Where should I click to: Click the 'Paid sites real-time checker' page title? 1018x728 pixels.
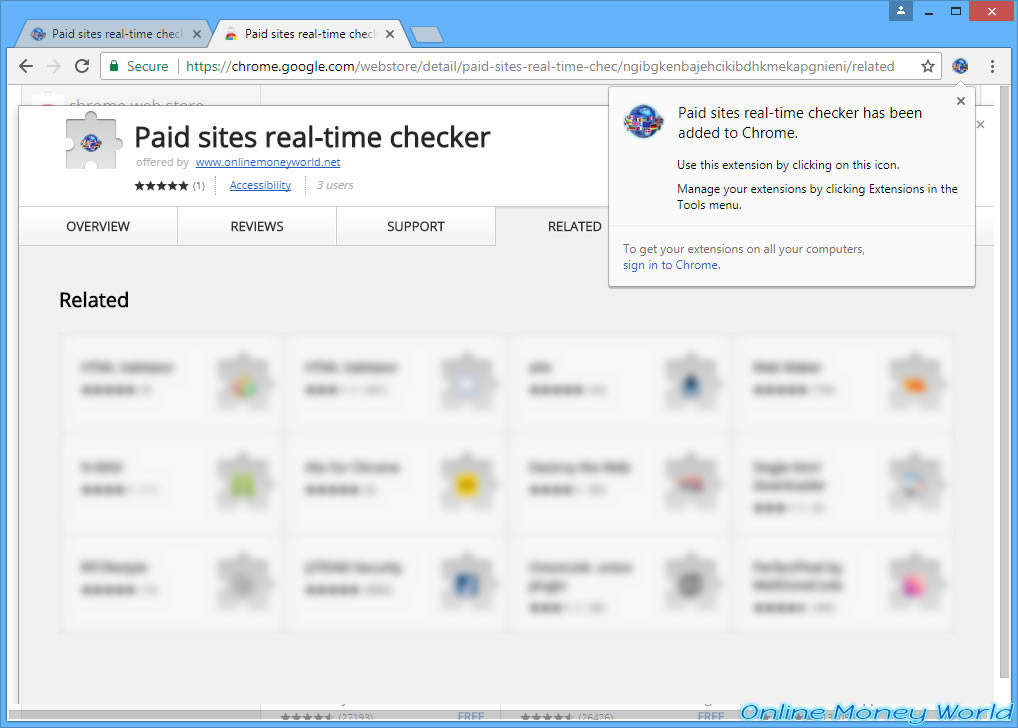pyautogui.click(x=312, y=137)
